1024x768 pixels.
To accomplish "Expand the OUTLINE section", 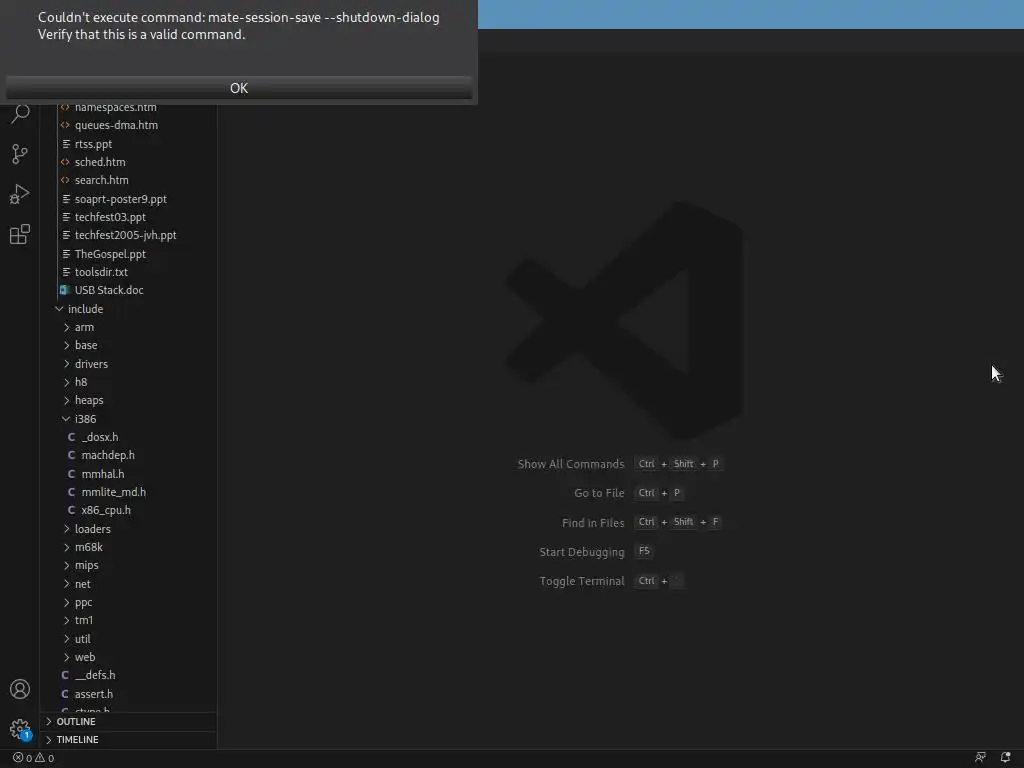I will click(129, 721).
